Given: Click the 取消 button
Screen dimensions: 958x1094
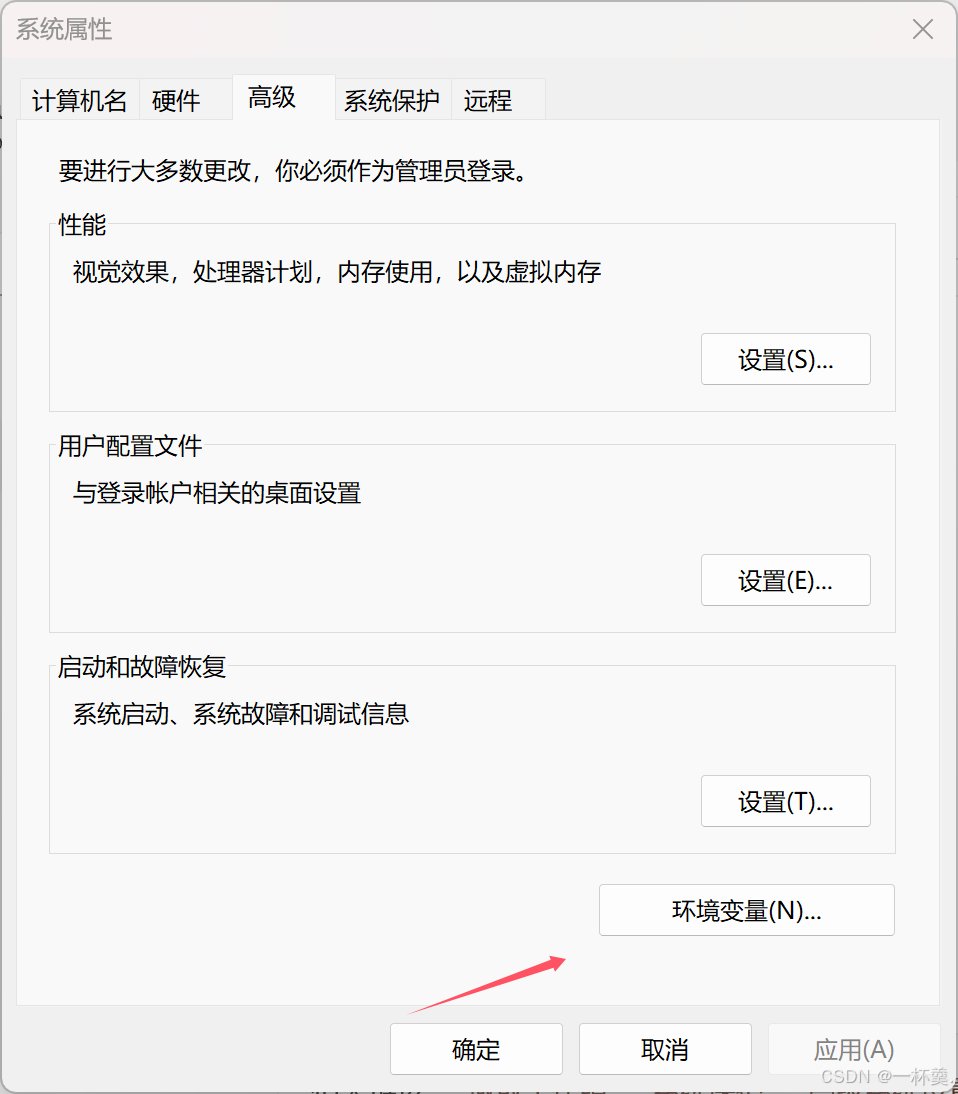Looking at the screenshot, I should (665, 1049).
